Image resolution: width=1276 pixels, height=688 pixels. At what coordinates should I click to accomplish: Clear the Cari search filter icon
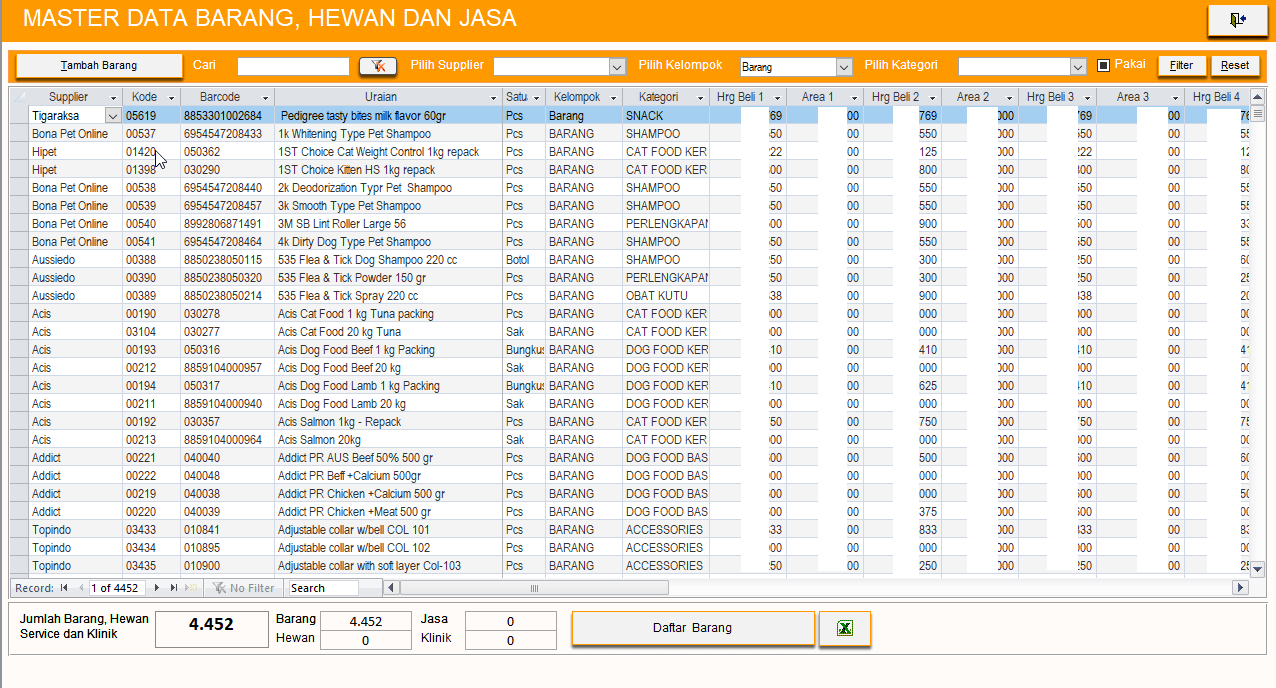pyautogui.click(x=377, y=66)
